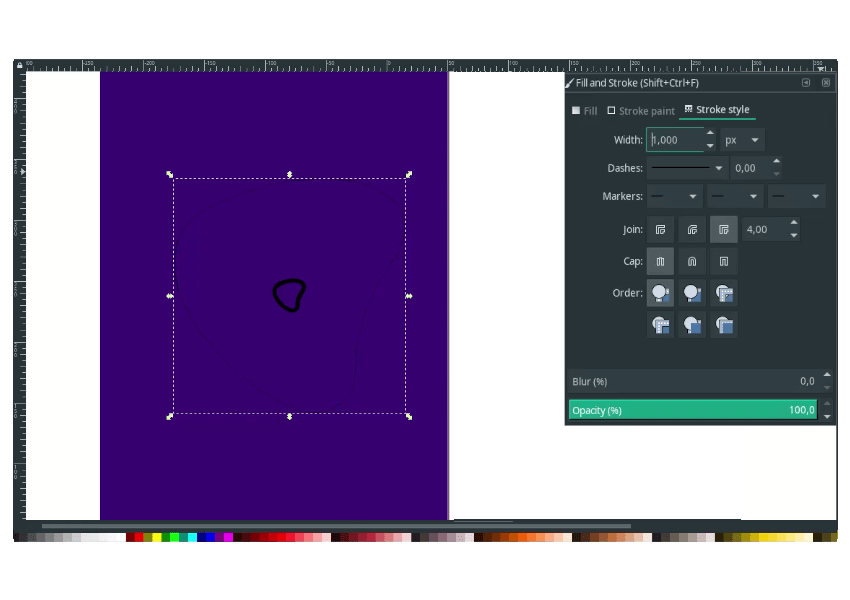This screenshot has width=850, height=600.
Task: Increase stroke width with up arrow
Action: coord(710,133)
